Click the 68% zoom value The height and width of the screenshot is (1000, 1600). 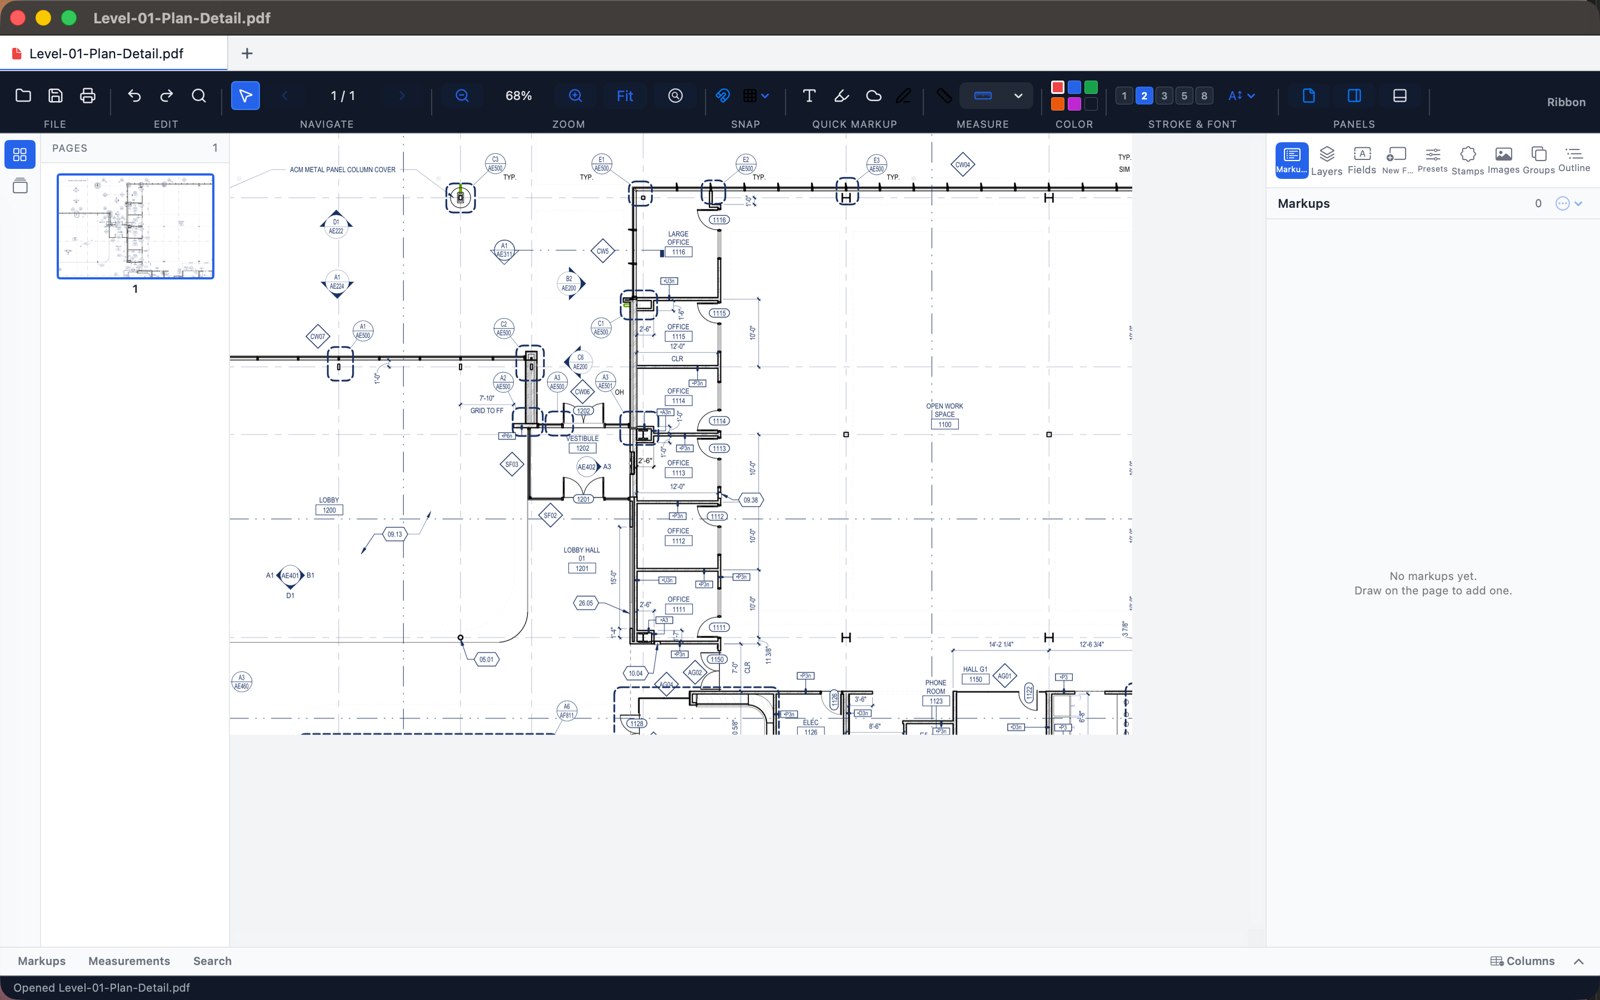[519, 96]
